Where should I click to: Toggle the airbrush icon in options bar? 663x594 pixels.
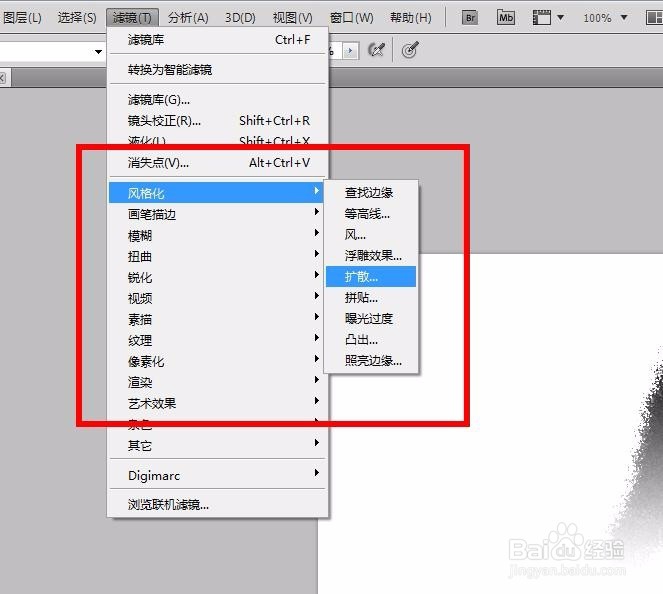tap(376, 50)
